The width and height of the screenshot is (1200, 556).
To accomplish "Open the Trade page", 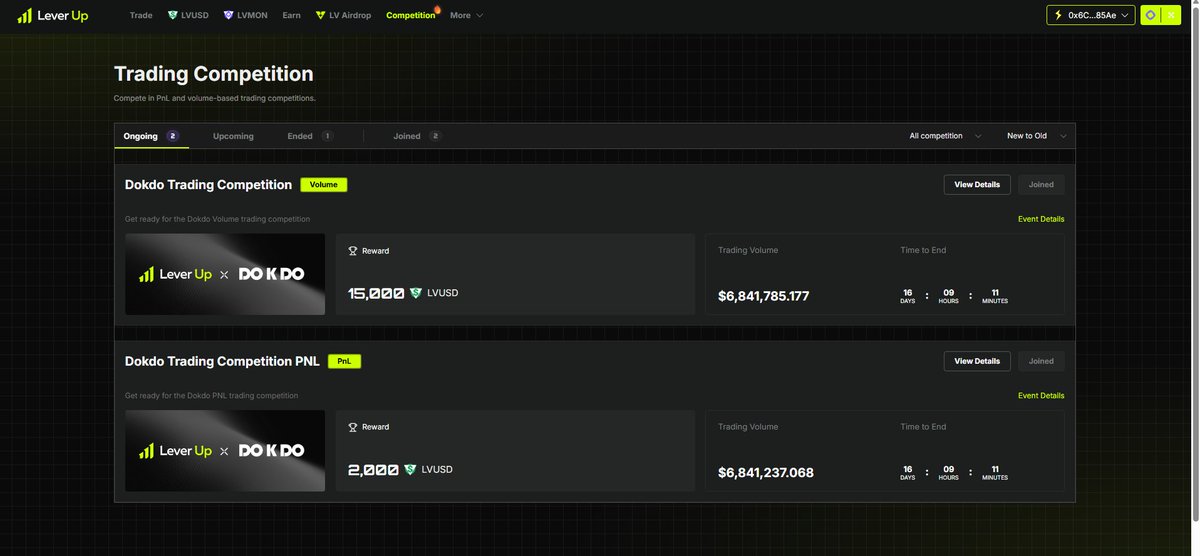I will (x=141, y=15).
